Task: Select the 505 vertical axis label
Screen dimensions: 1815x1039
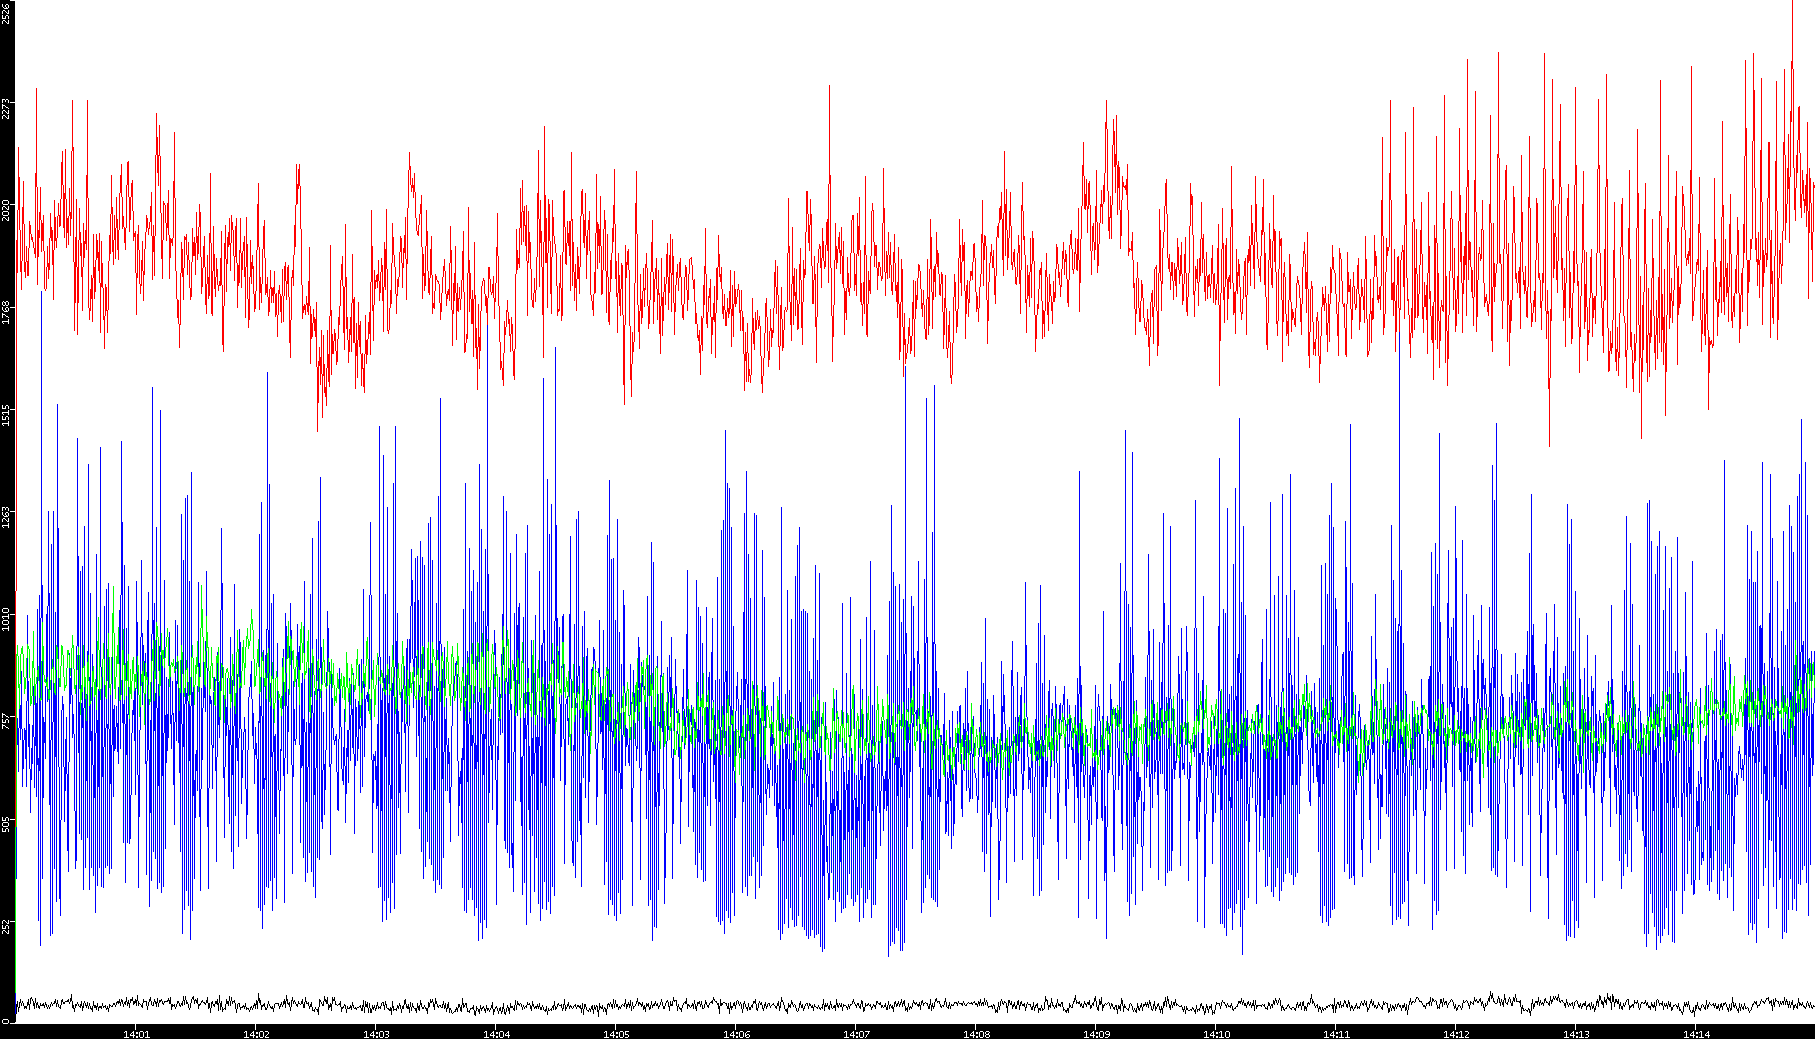Action: 6,823
